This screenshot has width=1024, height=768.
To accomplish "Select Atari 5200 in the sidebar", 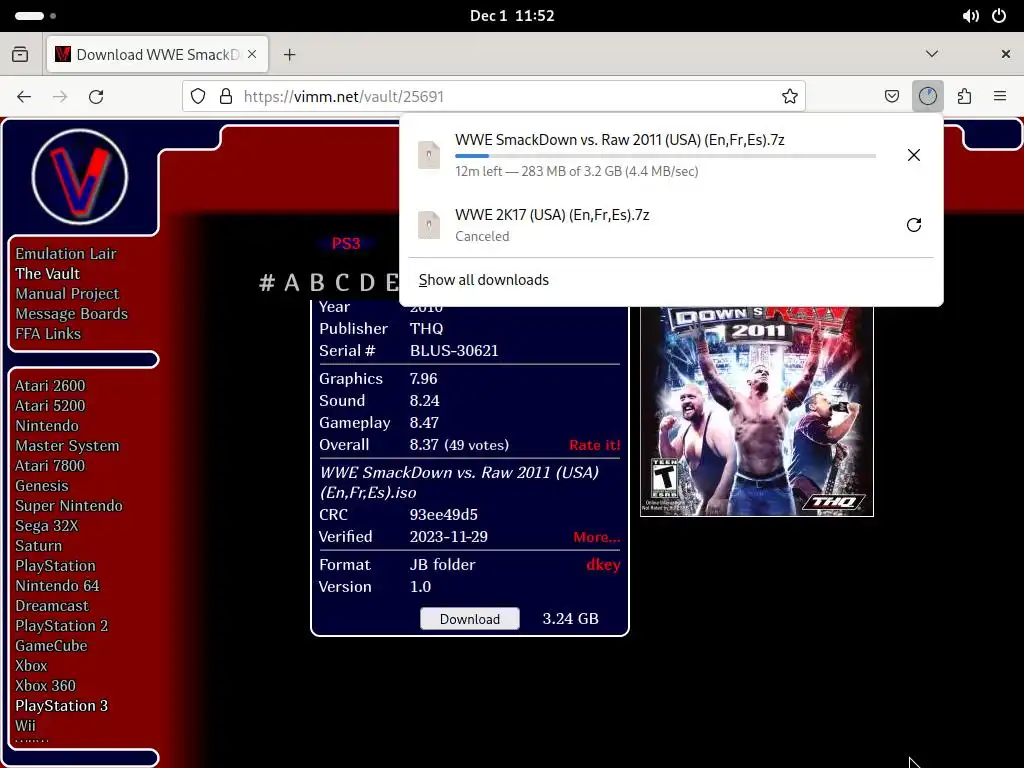I will [50, 406].
